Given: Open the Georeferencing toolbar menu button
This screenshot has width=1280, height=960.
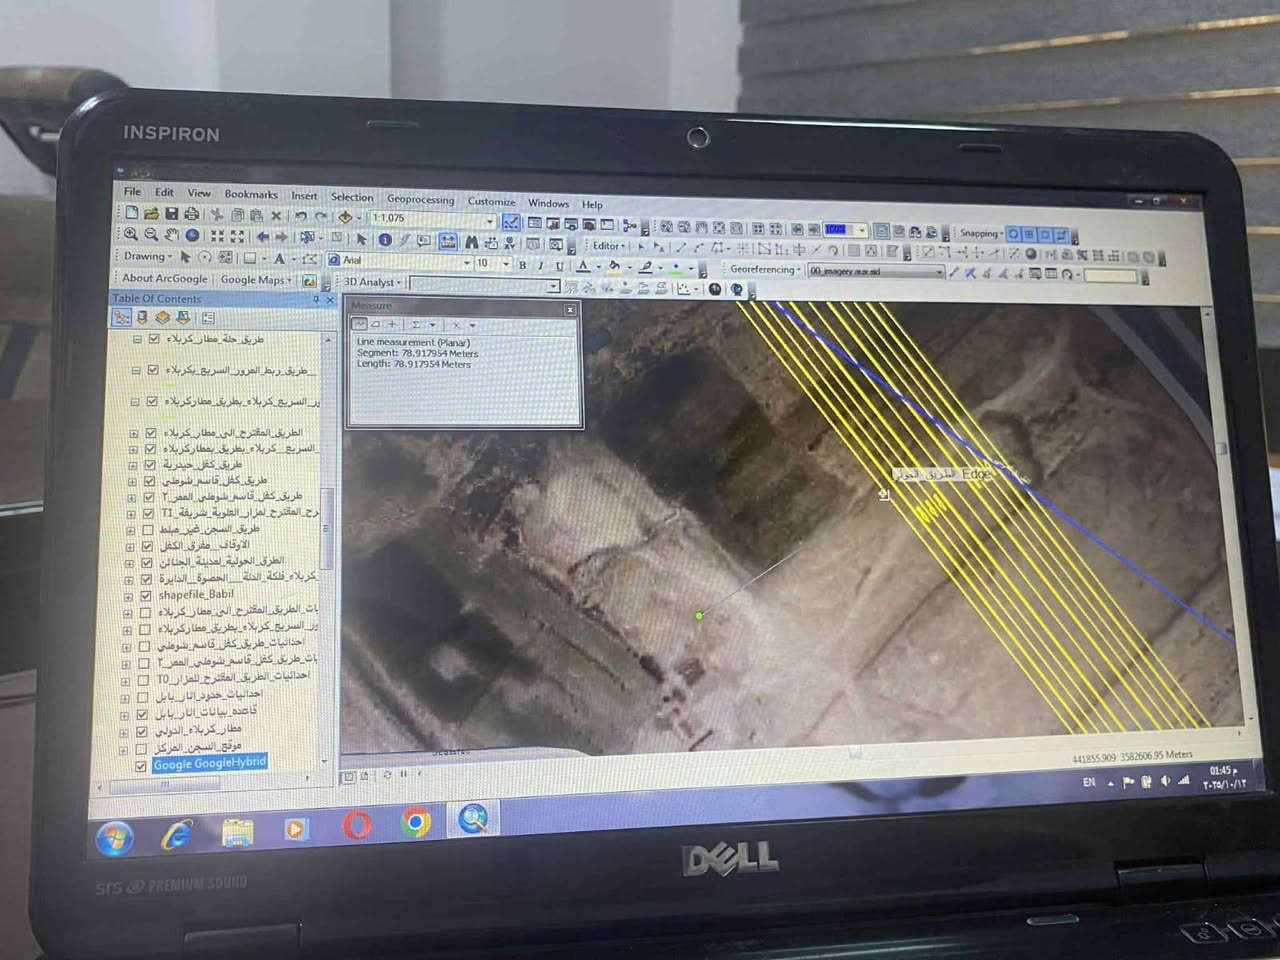Looking at the screenshot, I should tap(765, 270).
